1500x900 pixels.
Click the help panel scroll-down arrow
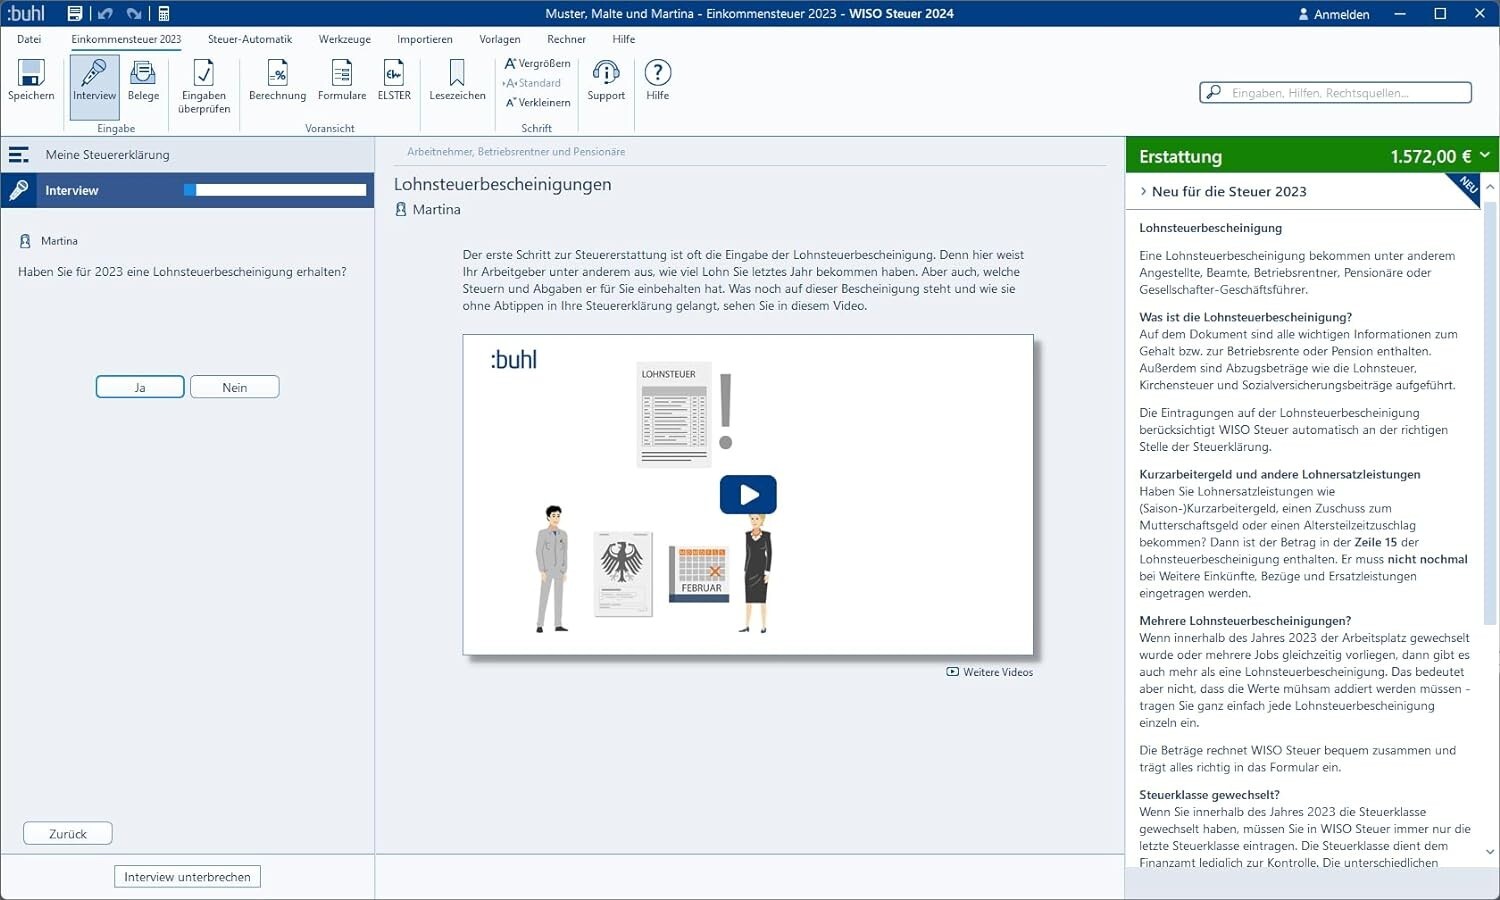pos(1490,852)
